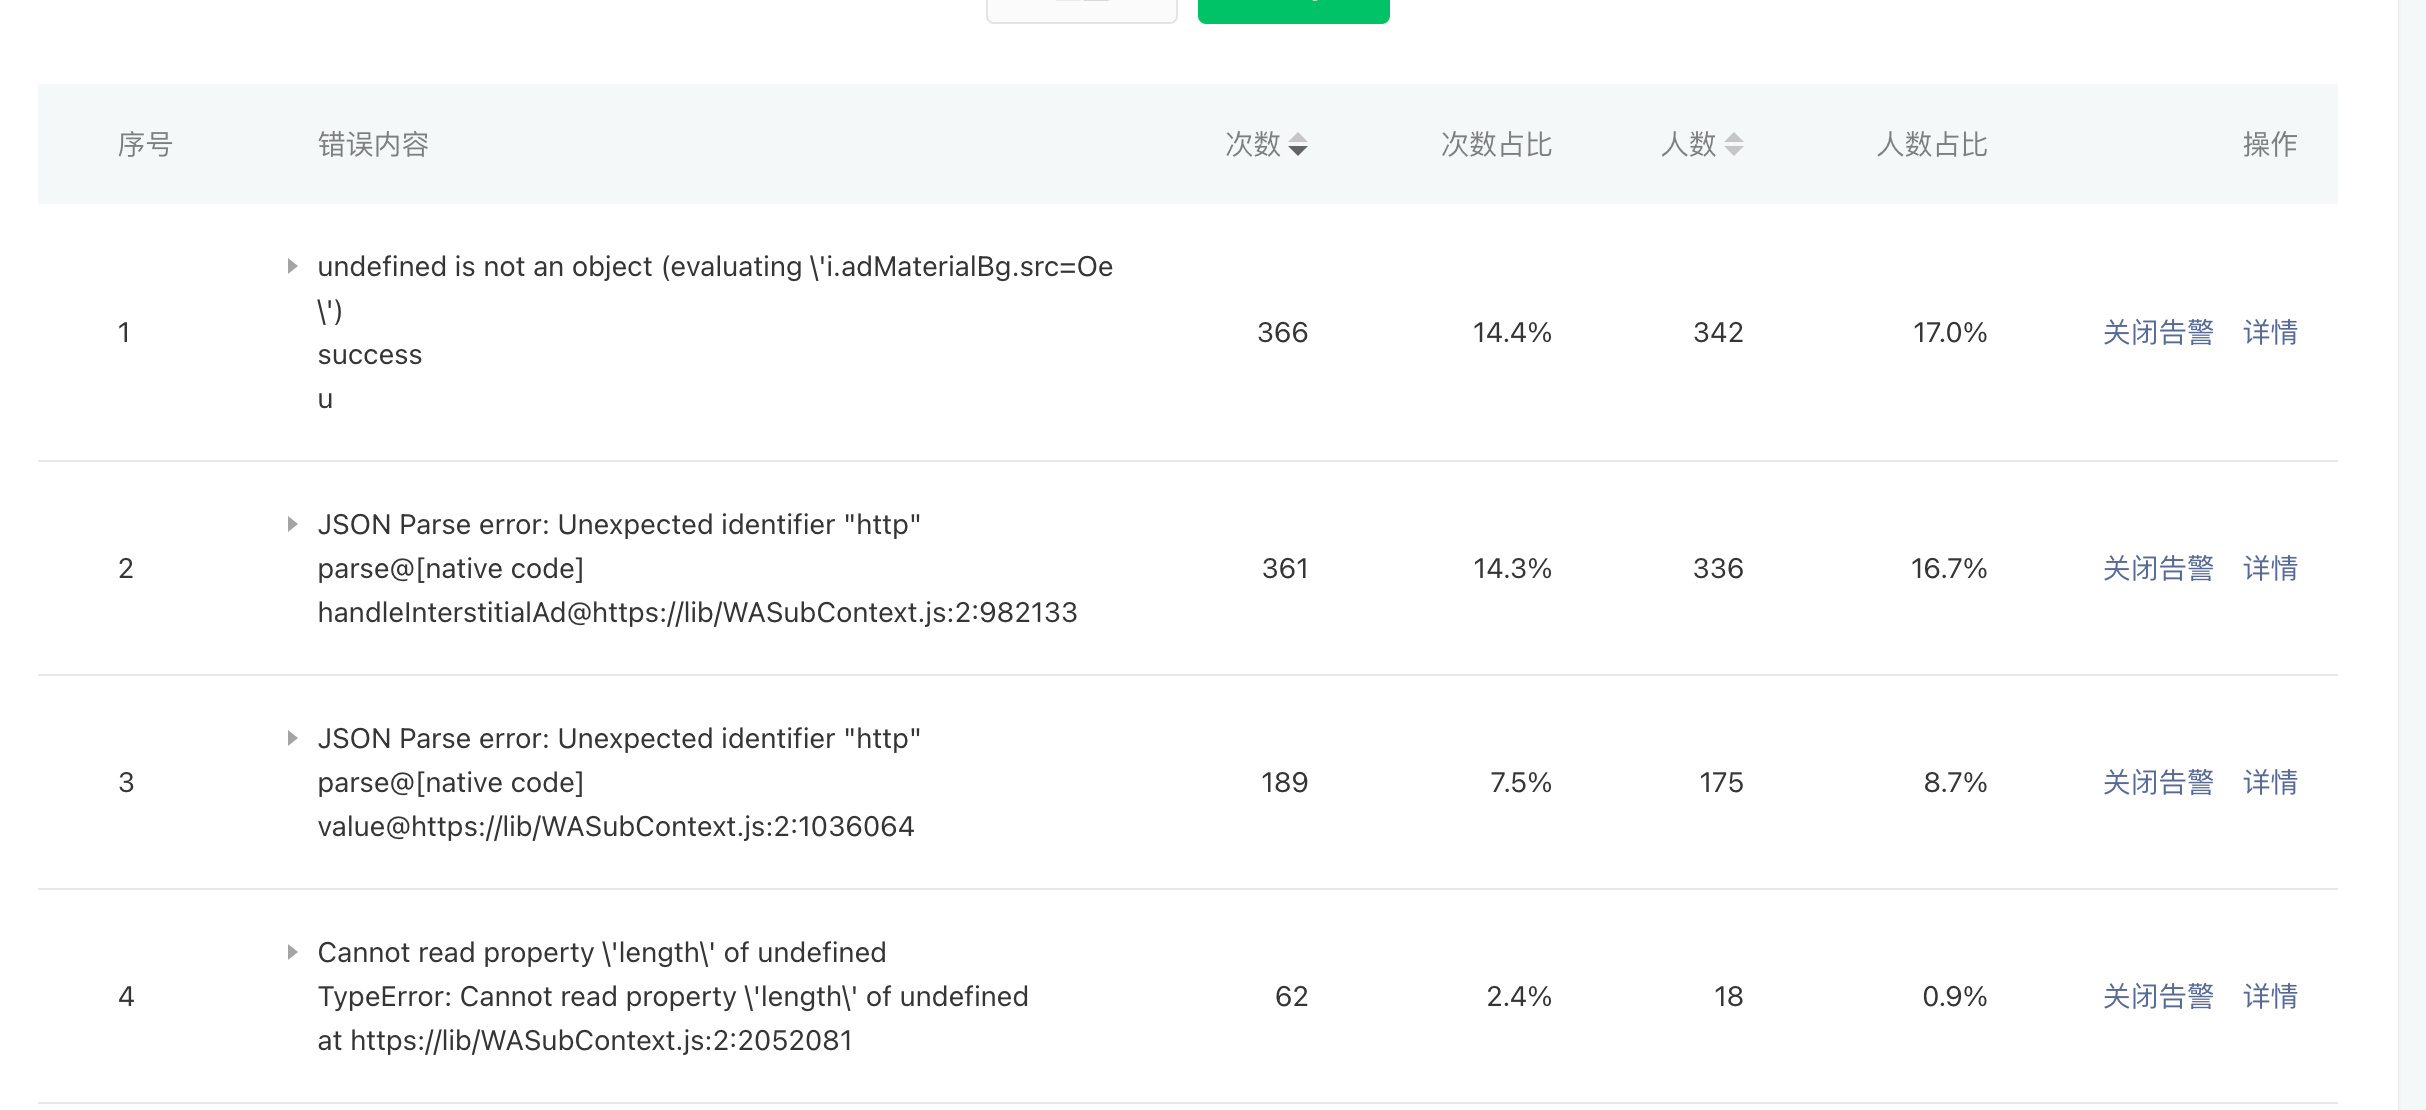
Task: Click the 'value@https://lib/WASubContext.js:2:1036064' stack line
Action: point(615,827)
